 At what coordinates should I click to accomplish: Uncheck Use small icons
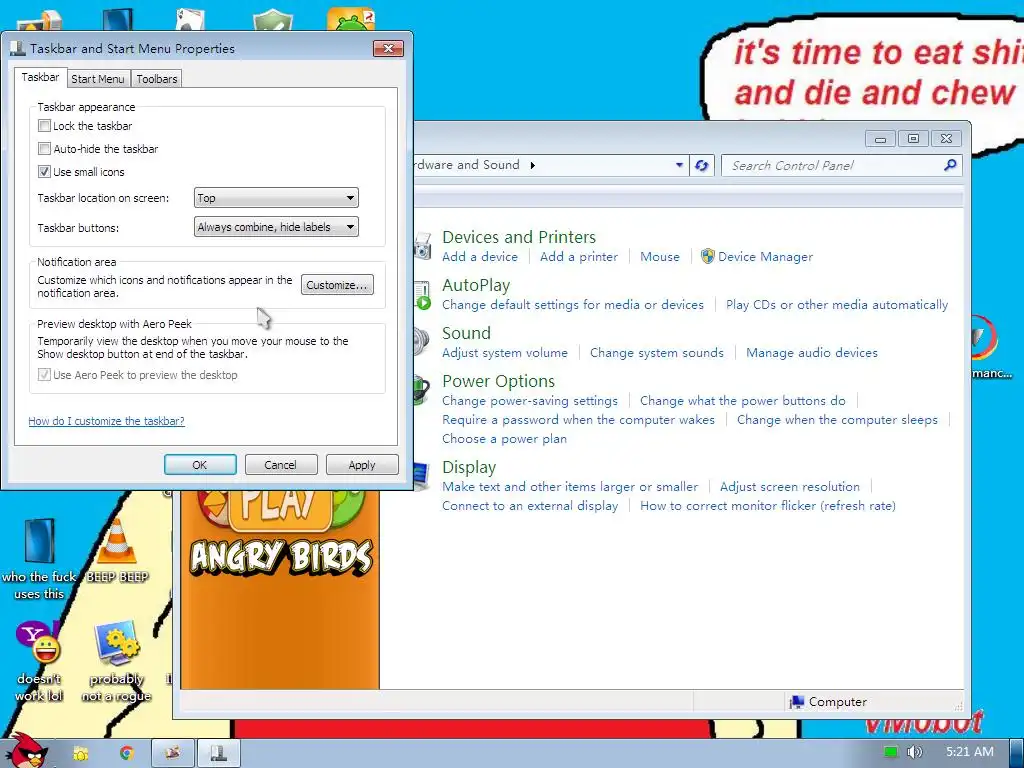click(x=44, y=171)
